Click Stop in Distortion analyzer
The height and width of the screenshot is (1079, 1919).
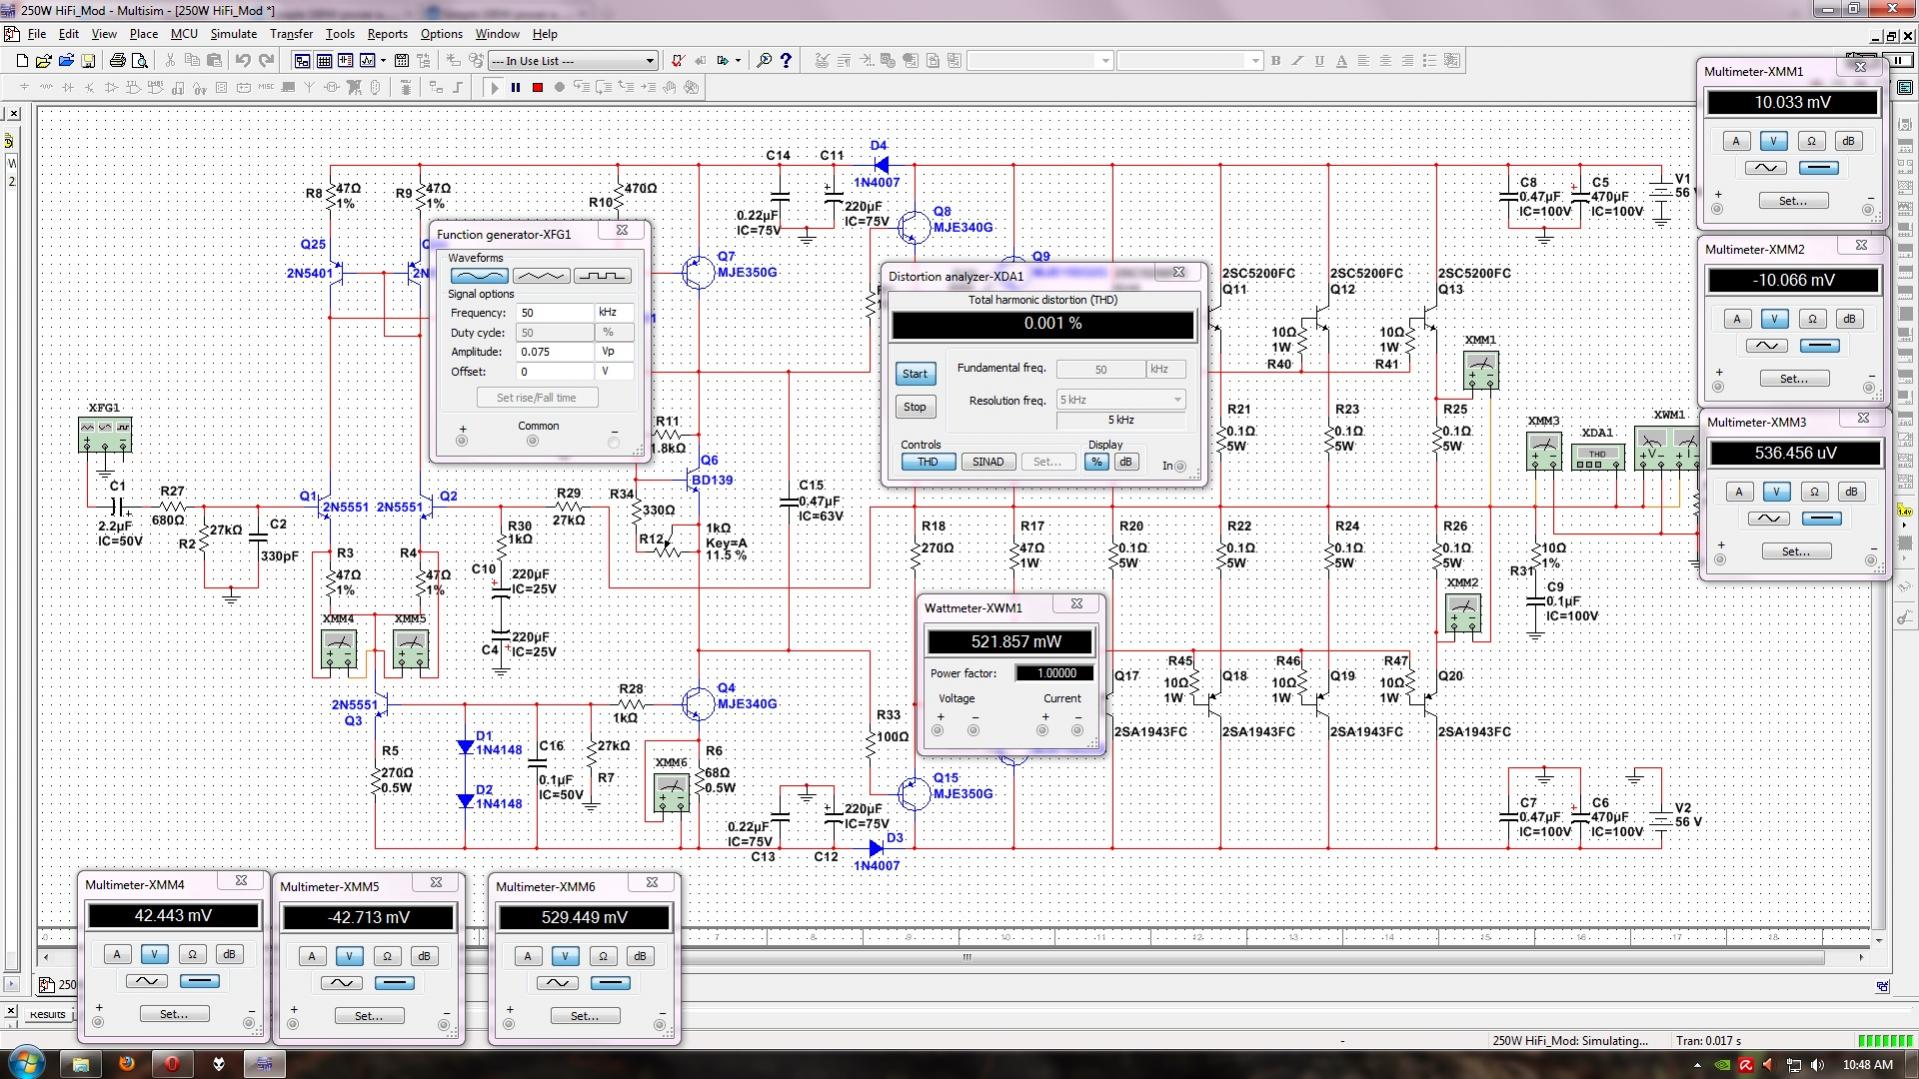pyautogui.click(x=915, y=407)
